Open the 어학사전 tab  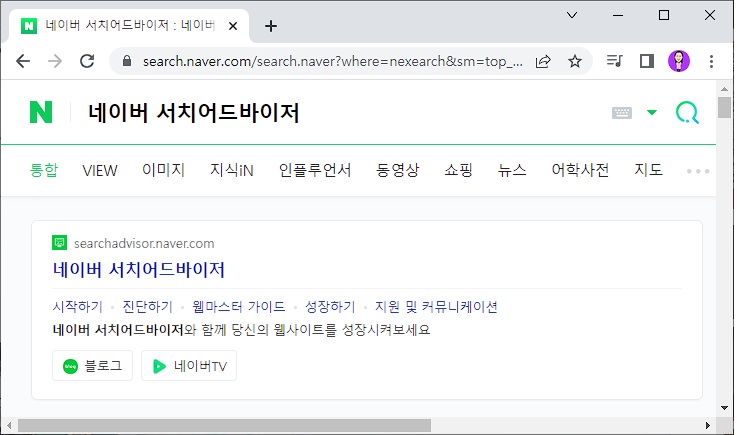pyautogui.click(x=580, y=170)
